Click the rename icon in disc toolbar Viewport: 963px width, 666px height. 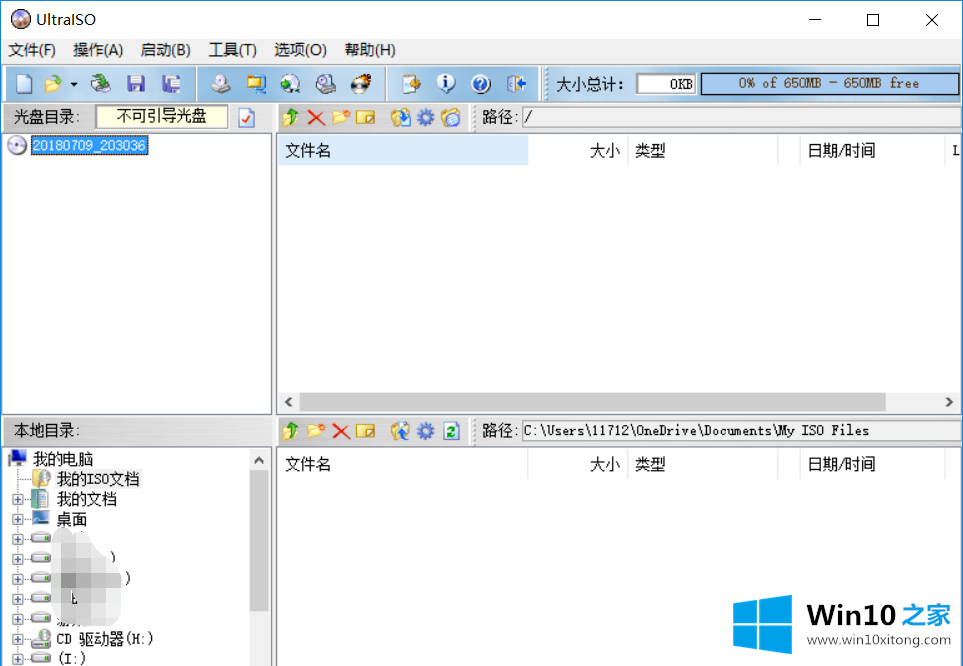(x=365, y=117)
